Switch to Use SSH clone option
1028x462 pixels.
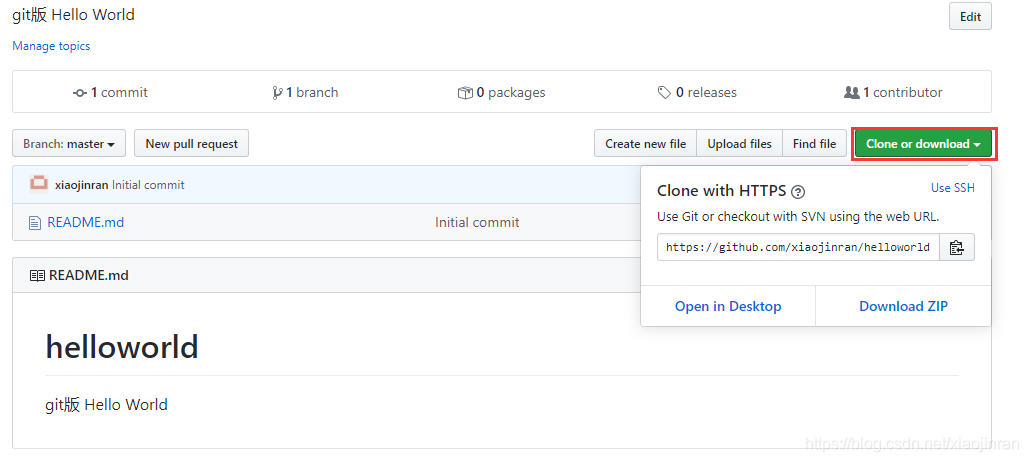click(953, 188)
